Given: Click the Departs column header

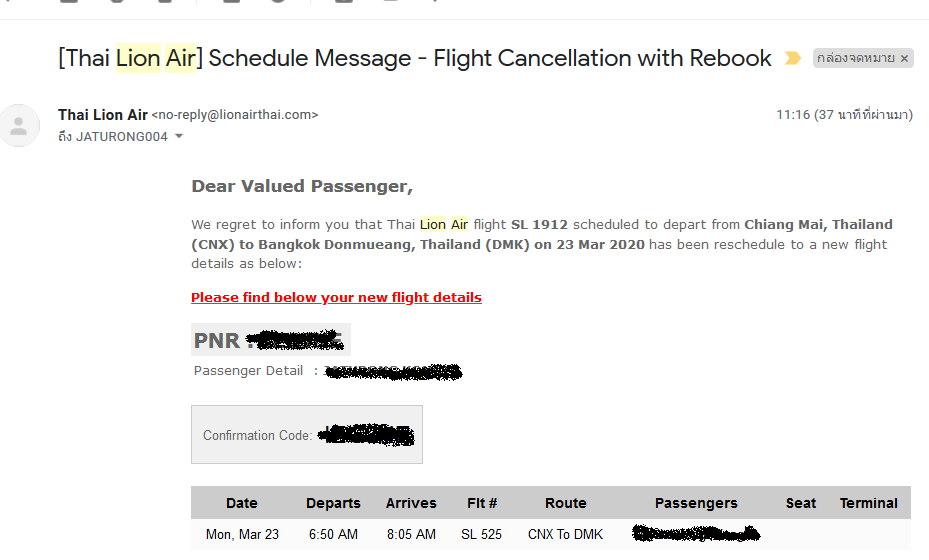Looking at the screenshot, I should pyautogui.click(x=333, y=503).
